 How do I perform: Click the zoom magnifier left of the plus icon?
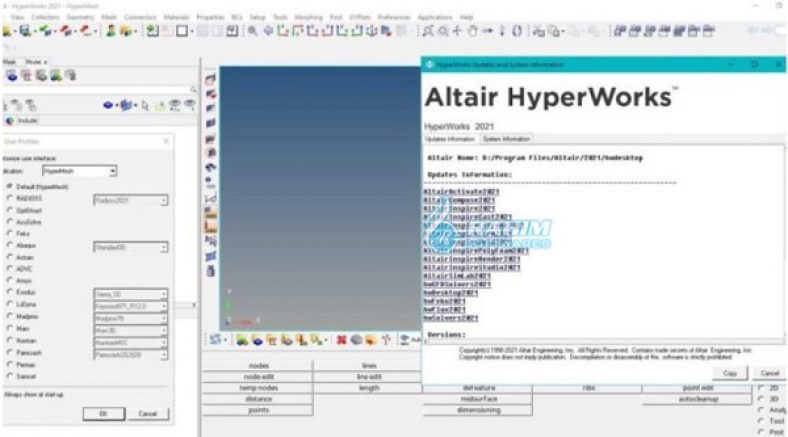[x=443, y=31]
